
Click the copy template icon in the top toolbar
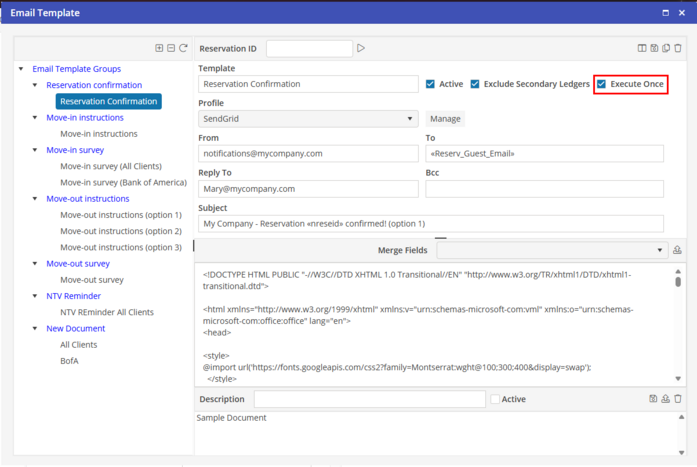click(x=666, y=48)
